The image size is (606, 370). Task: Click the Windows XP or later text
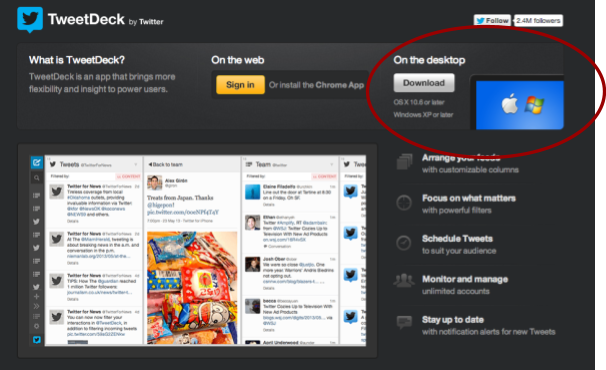(423, 115)
